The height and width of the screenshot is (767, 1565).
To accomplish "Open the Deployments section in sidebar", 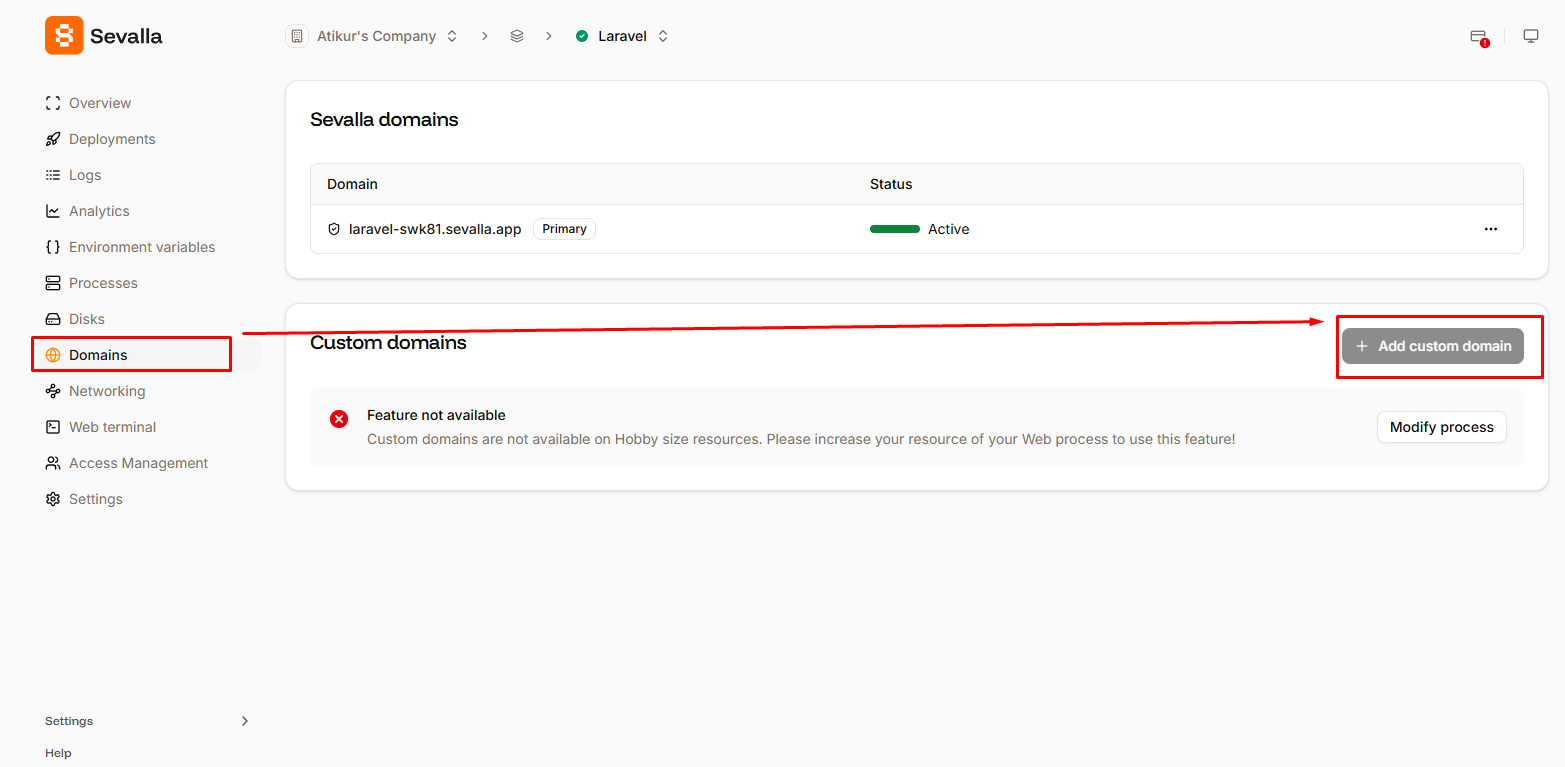I will coord(111,138).
